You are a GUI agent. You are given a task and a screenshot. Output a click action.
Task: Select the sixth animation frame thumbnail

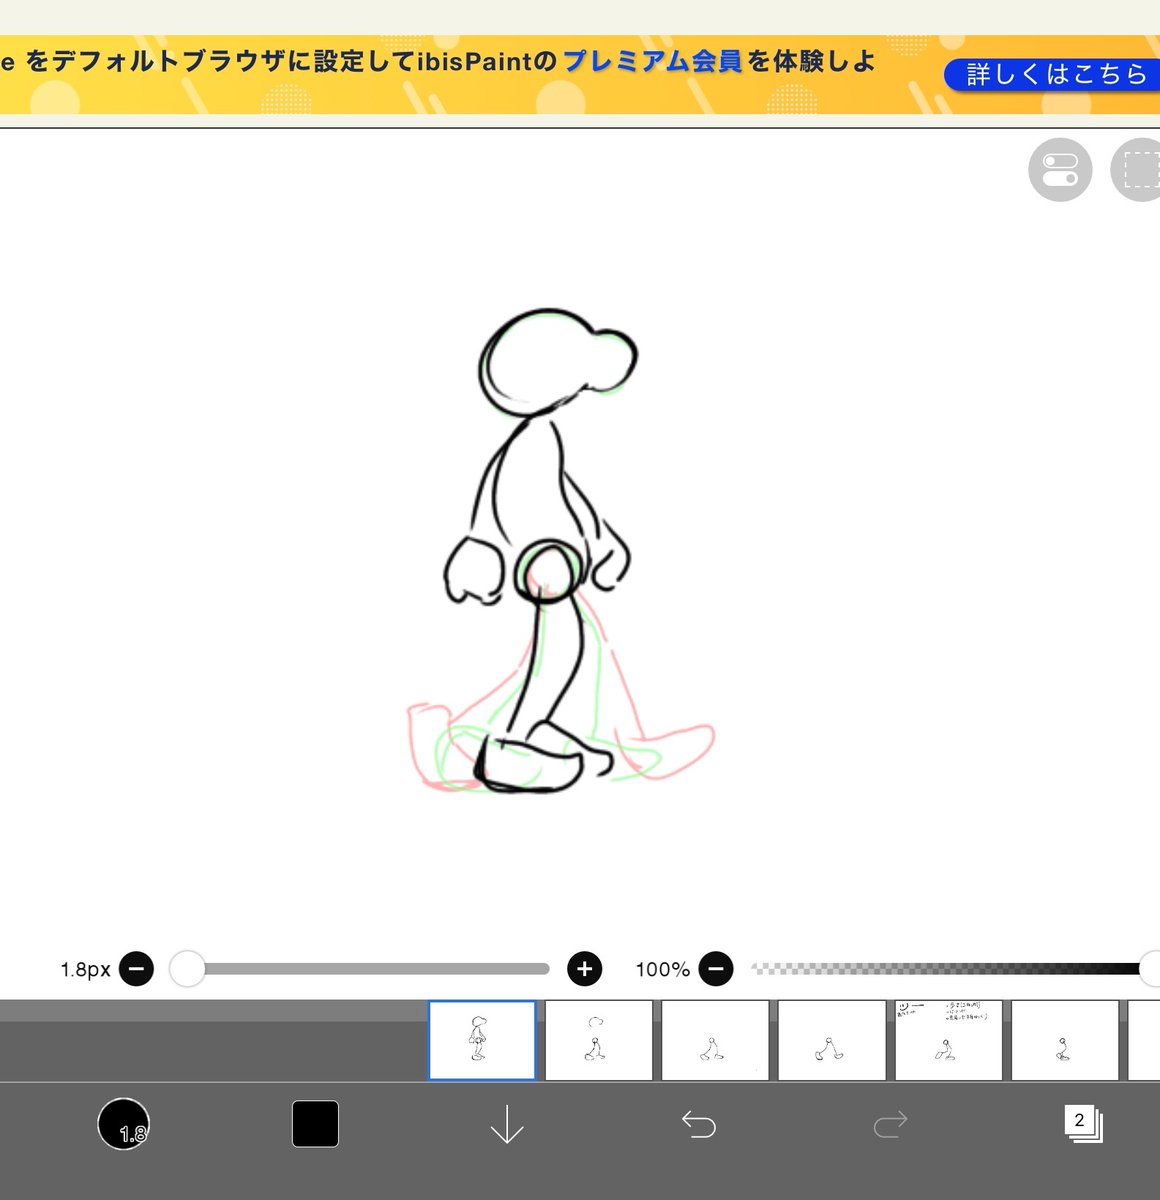[x=1065, y=1040]
